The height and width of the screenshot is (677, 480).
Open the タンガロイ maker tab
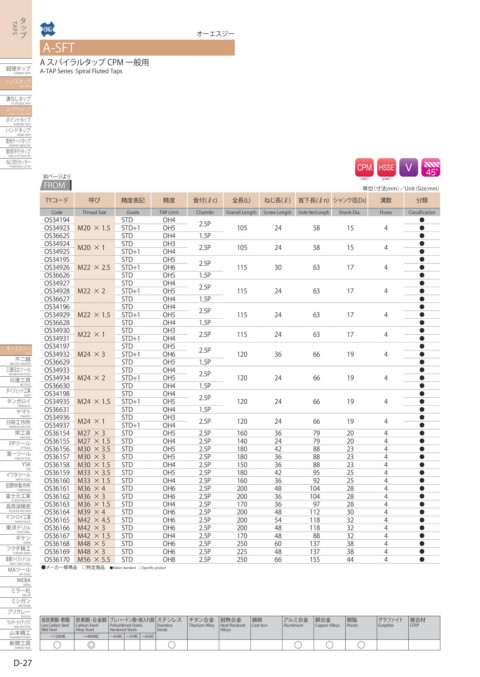(x=16, y=402)
